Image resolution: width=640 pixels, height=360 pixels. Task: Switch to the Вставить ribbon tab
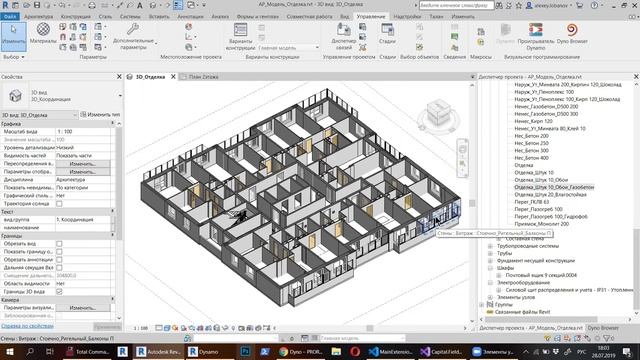click(159, 17)
